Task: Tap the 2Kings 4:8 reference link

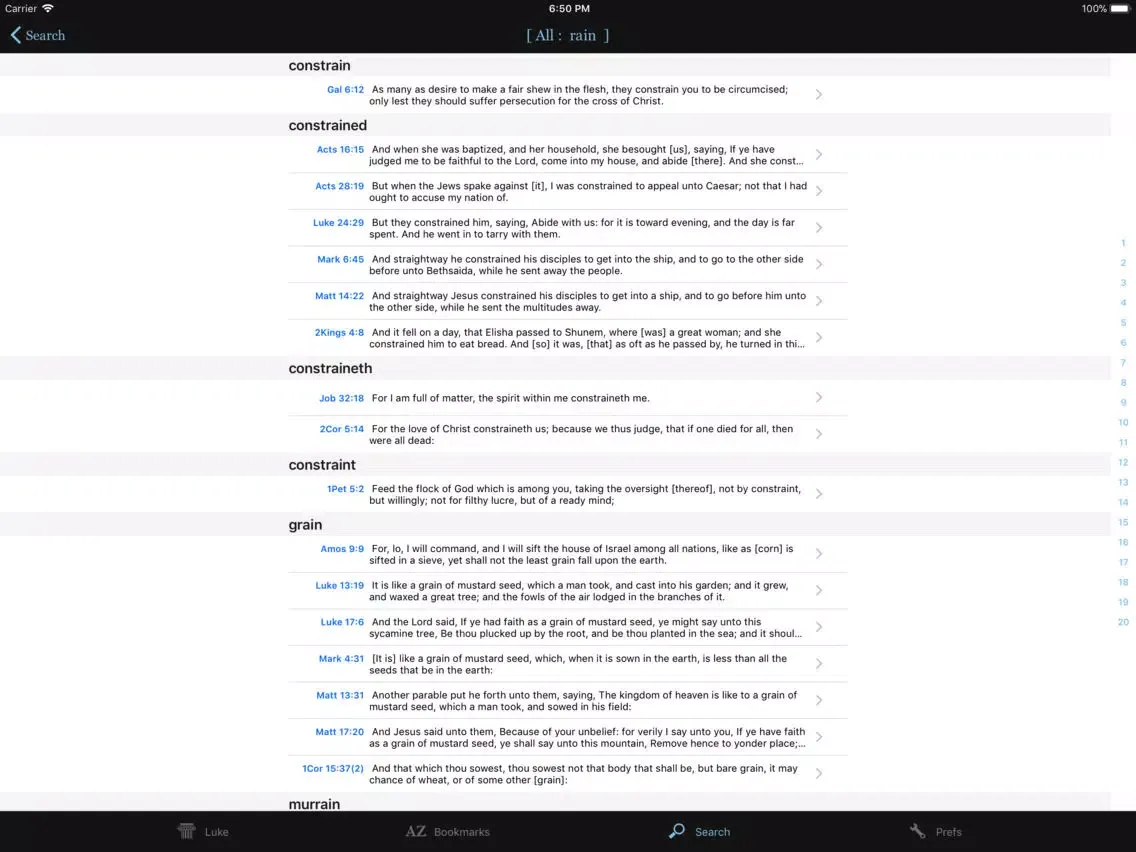Action: point(339,333)
